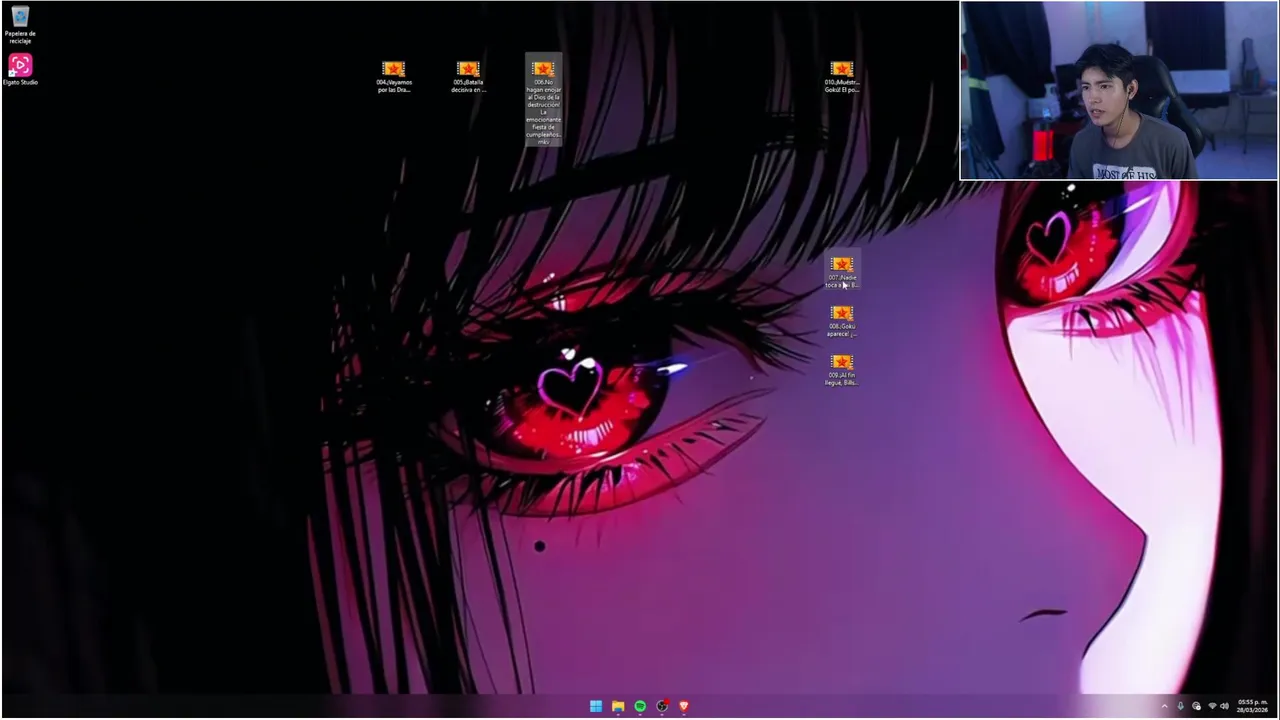The image size is (1280, 720).
Task: Click the Wi-Fi network tray icon
Action: coord(1212,706)
